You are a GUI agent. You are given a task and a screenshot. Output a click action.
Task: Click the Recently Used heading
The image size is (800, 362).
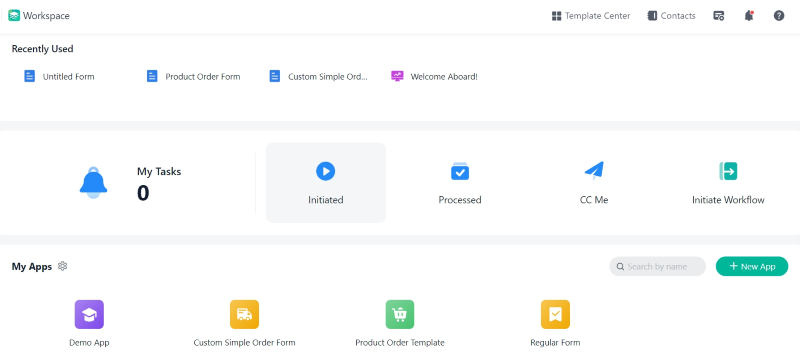(x=42, y=49)
